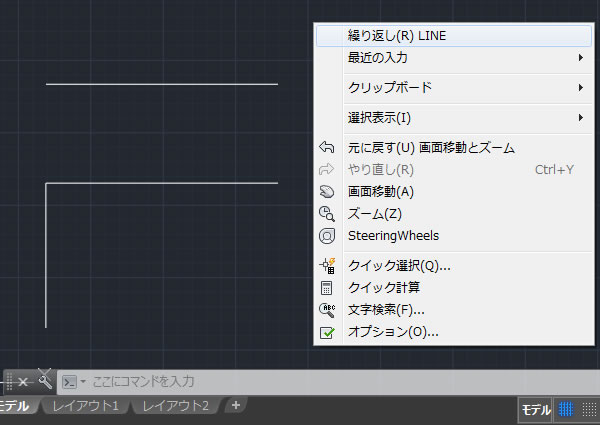
Task: Expand arrow beside クリップボード
Action: click(x=580, y=88)
